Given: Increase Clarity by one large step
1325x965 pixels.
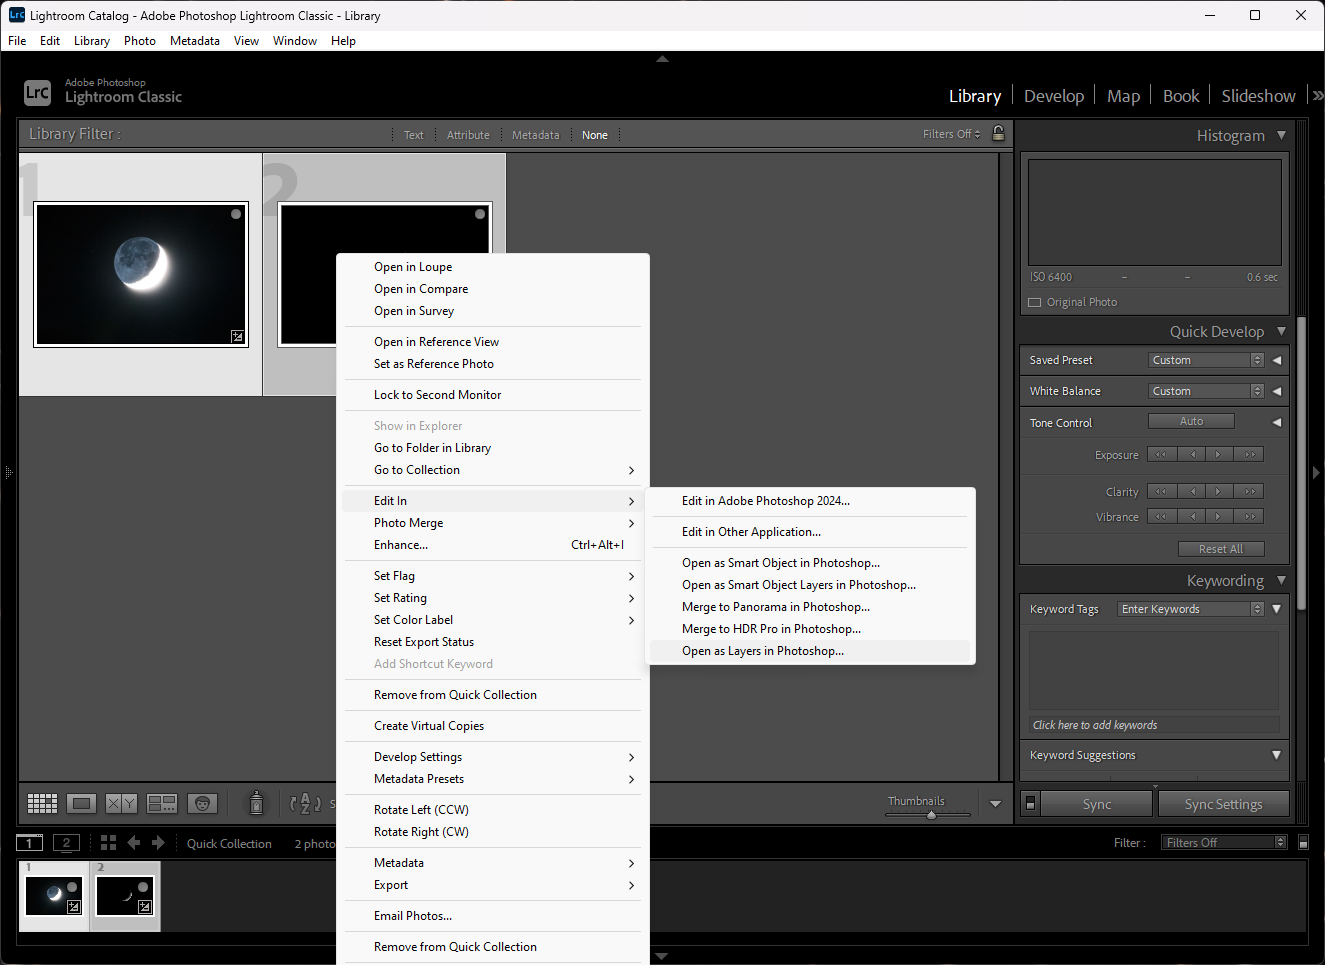Looking at the screenshot, I should click(x=1249, y=491).
